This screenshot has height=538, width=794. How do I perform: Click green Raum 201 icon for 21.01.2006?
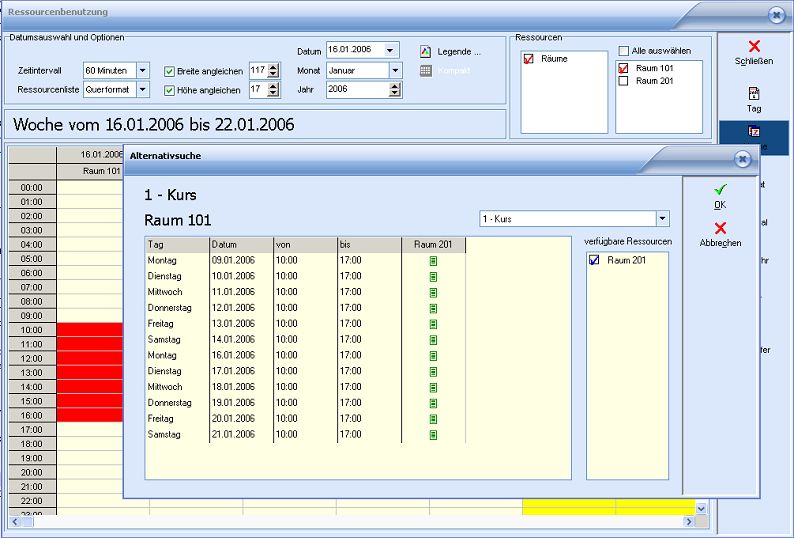click(x=433, y=435)
